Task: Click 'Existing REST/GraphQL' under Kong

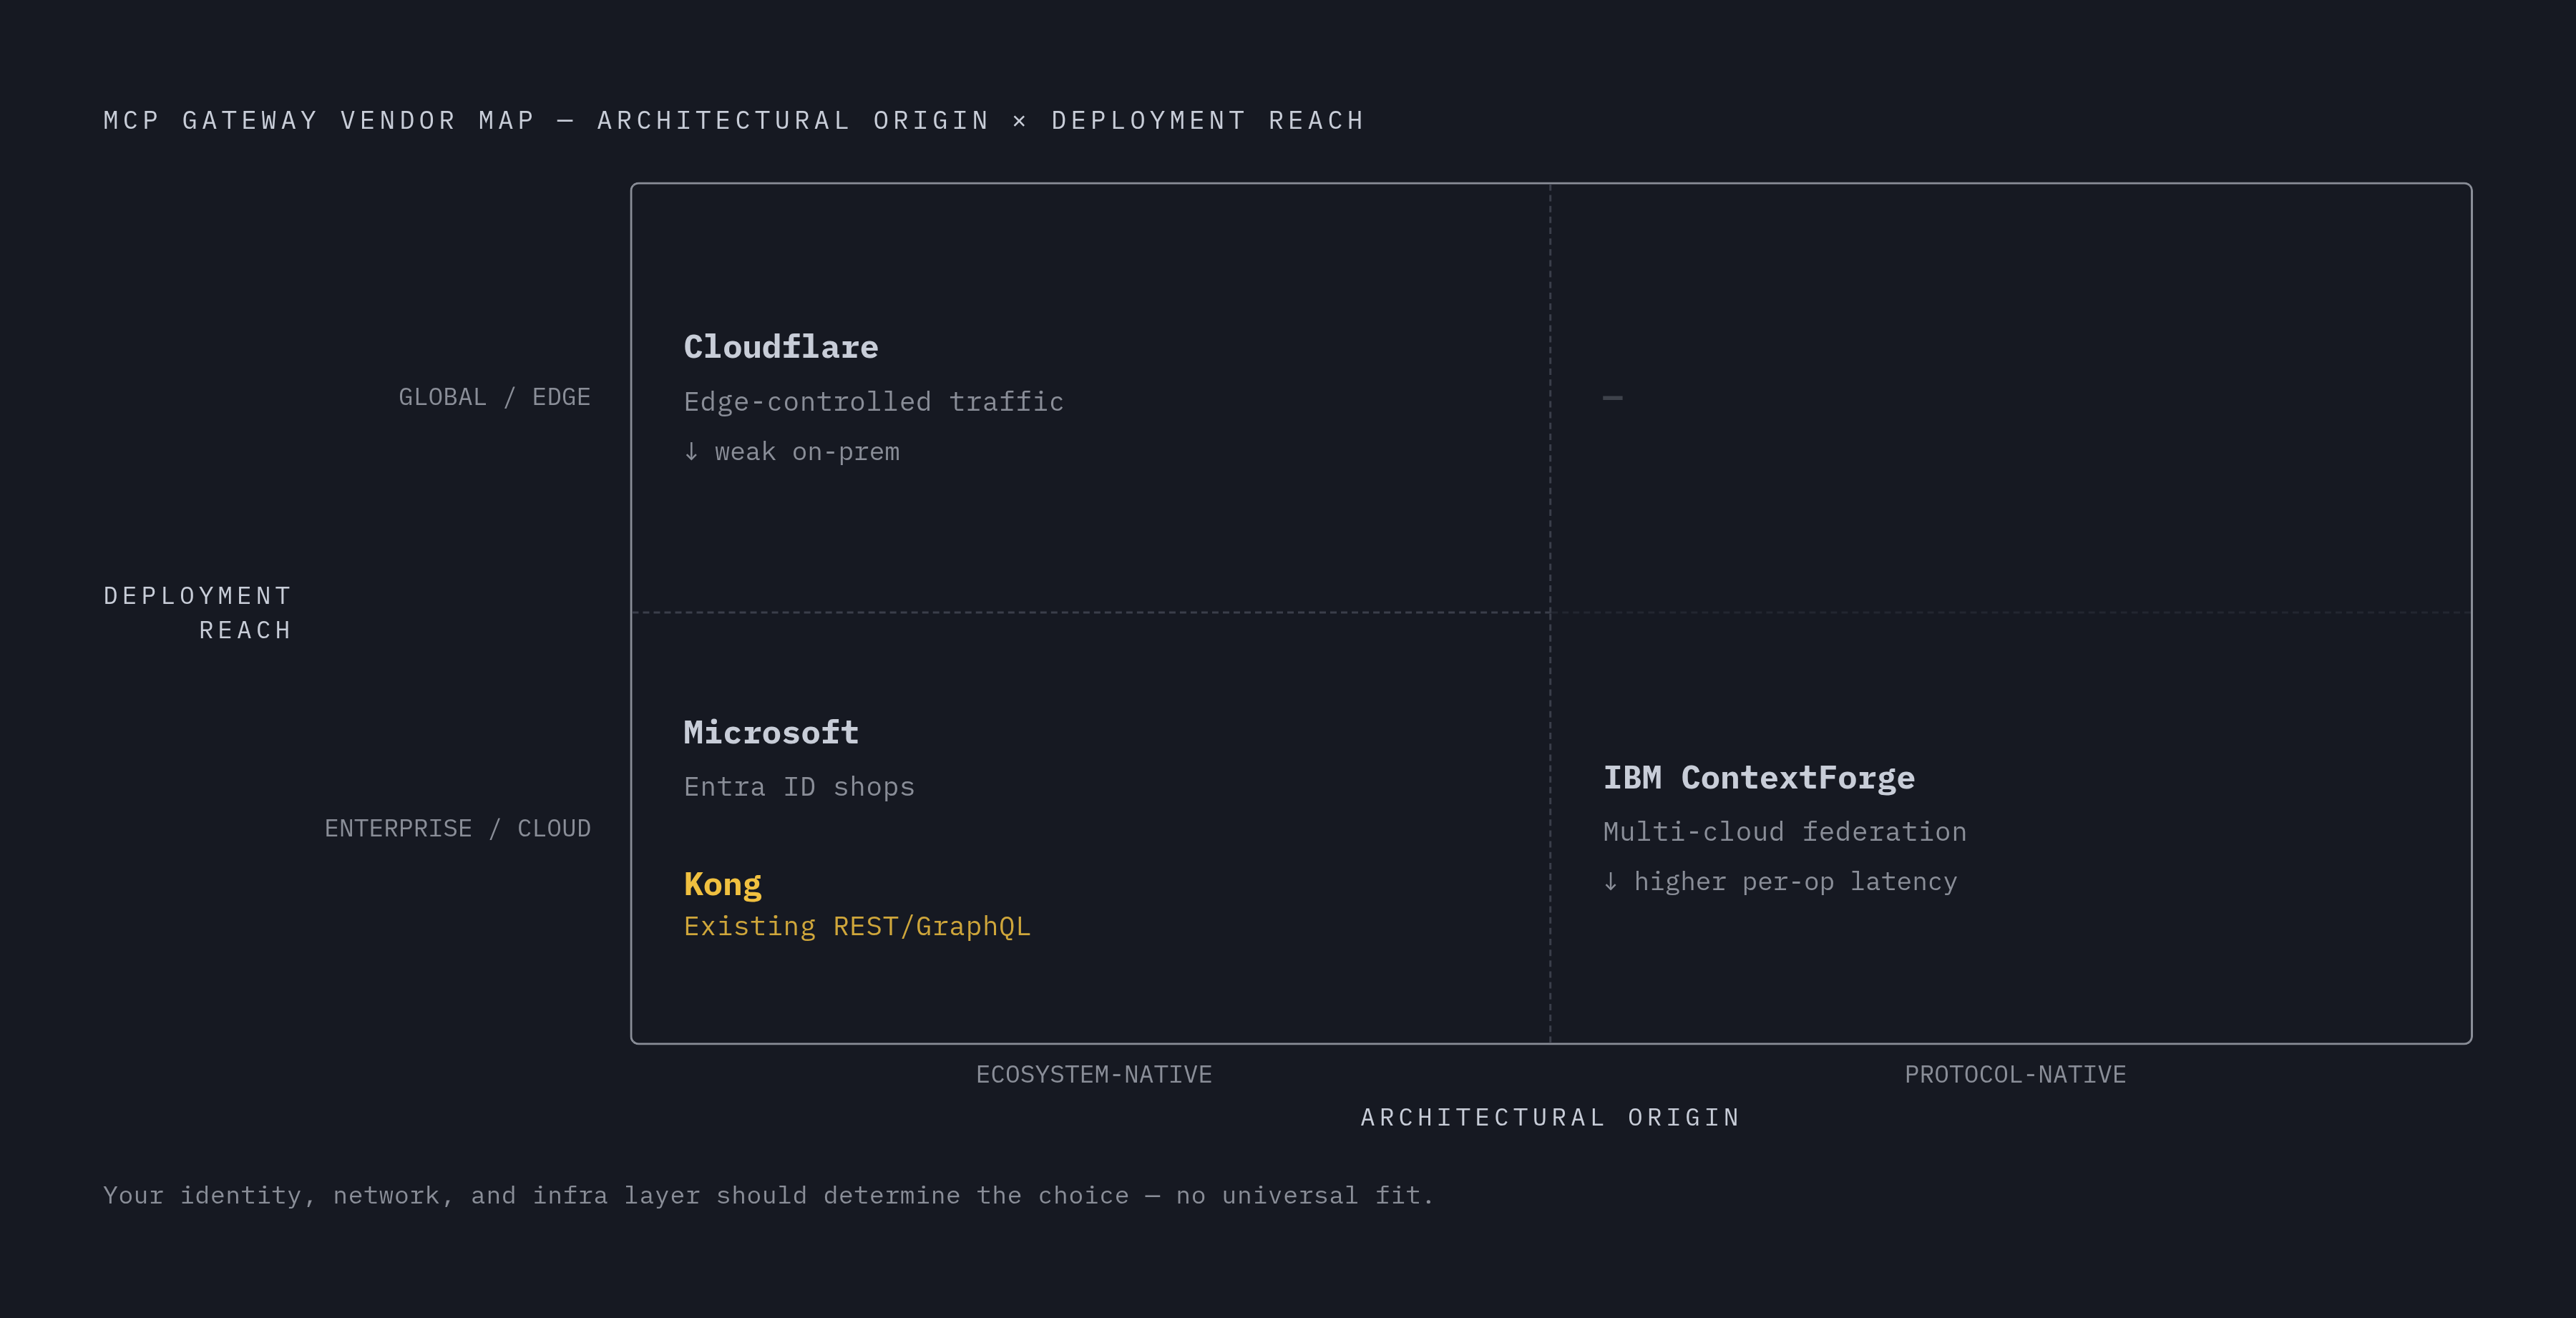Action: [x=857, y=927]
